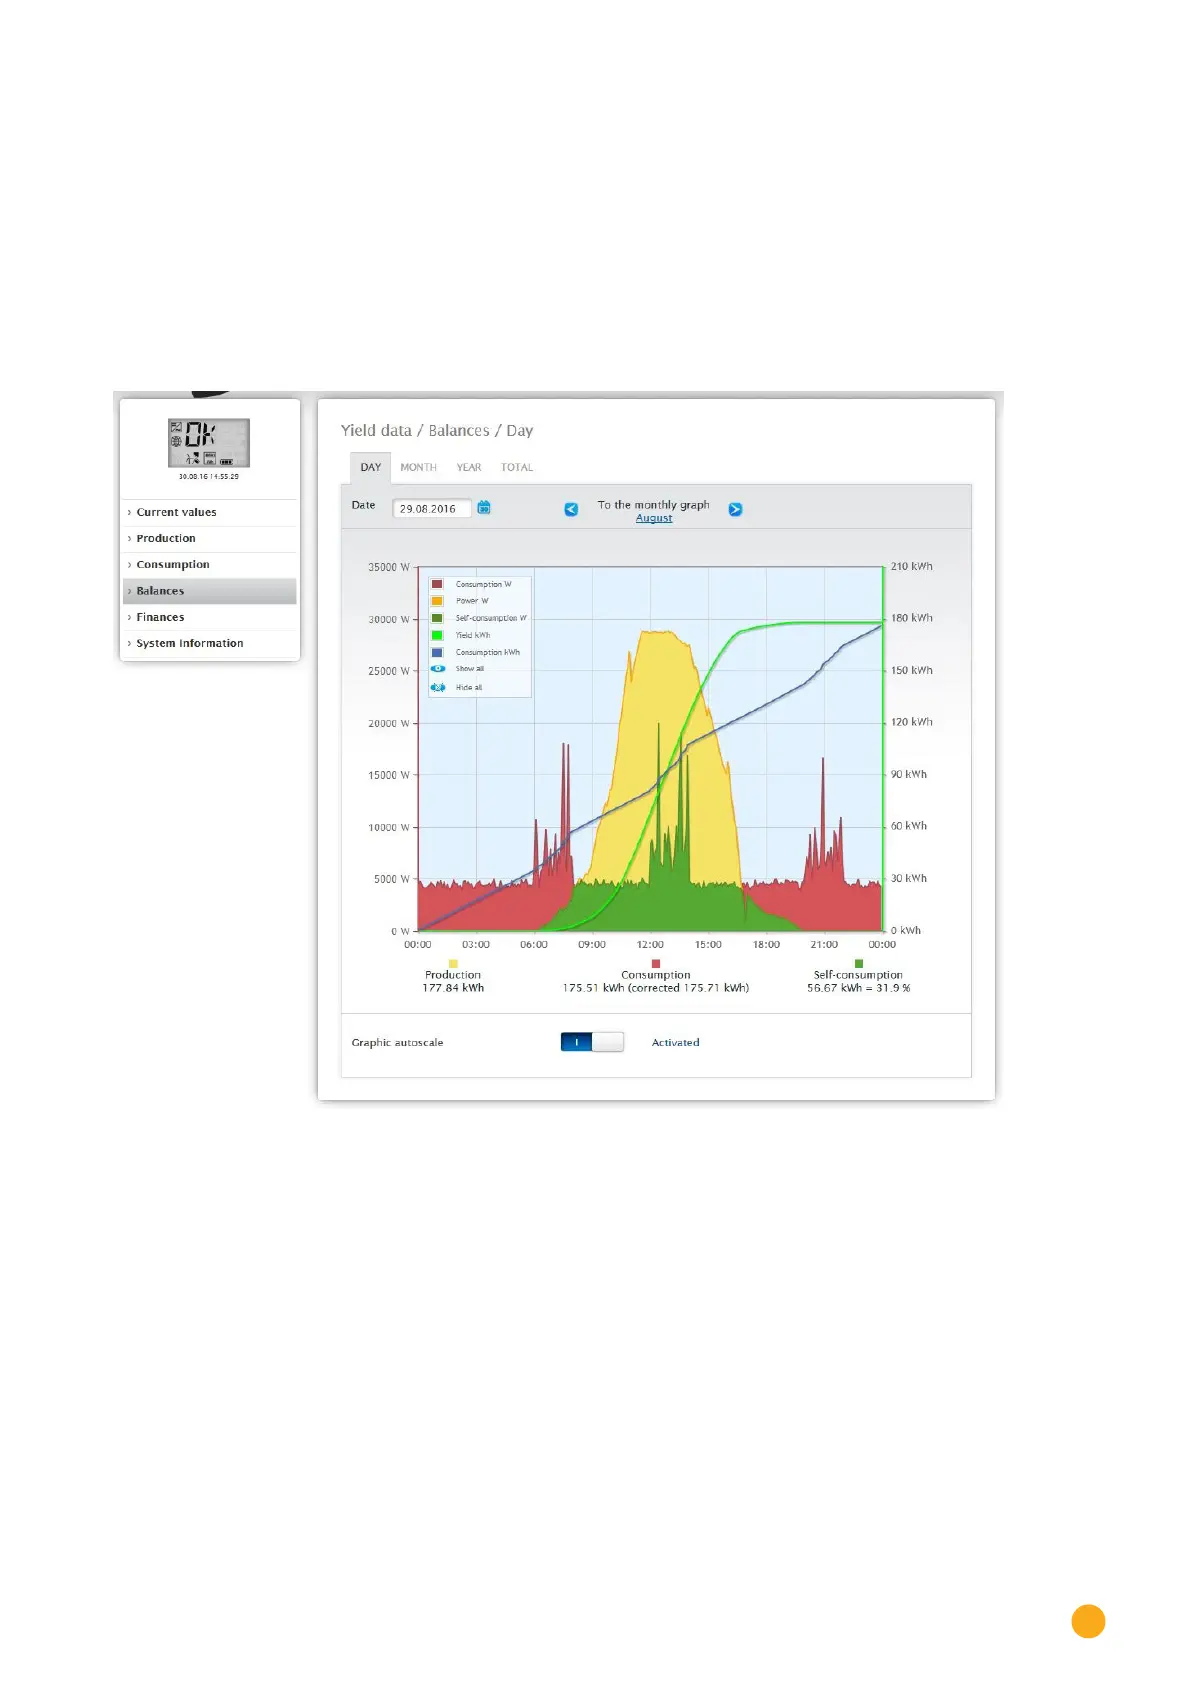Viewport: 1191px width, 1684px height.
Task: Switch to the YEAR tab
Action: pyautogui.click(x=469, y=467)
